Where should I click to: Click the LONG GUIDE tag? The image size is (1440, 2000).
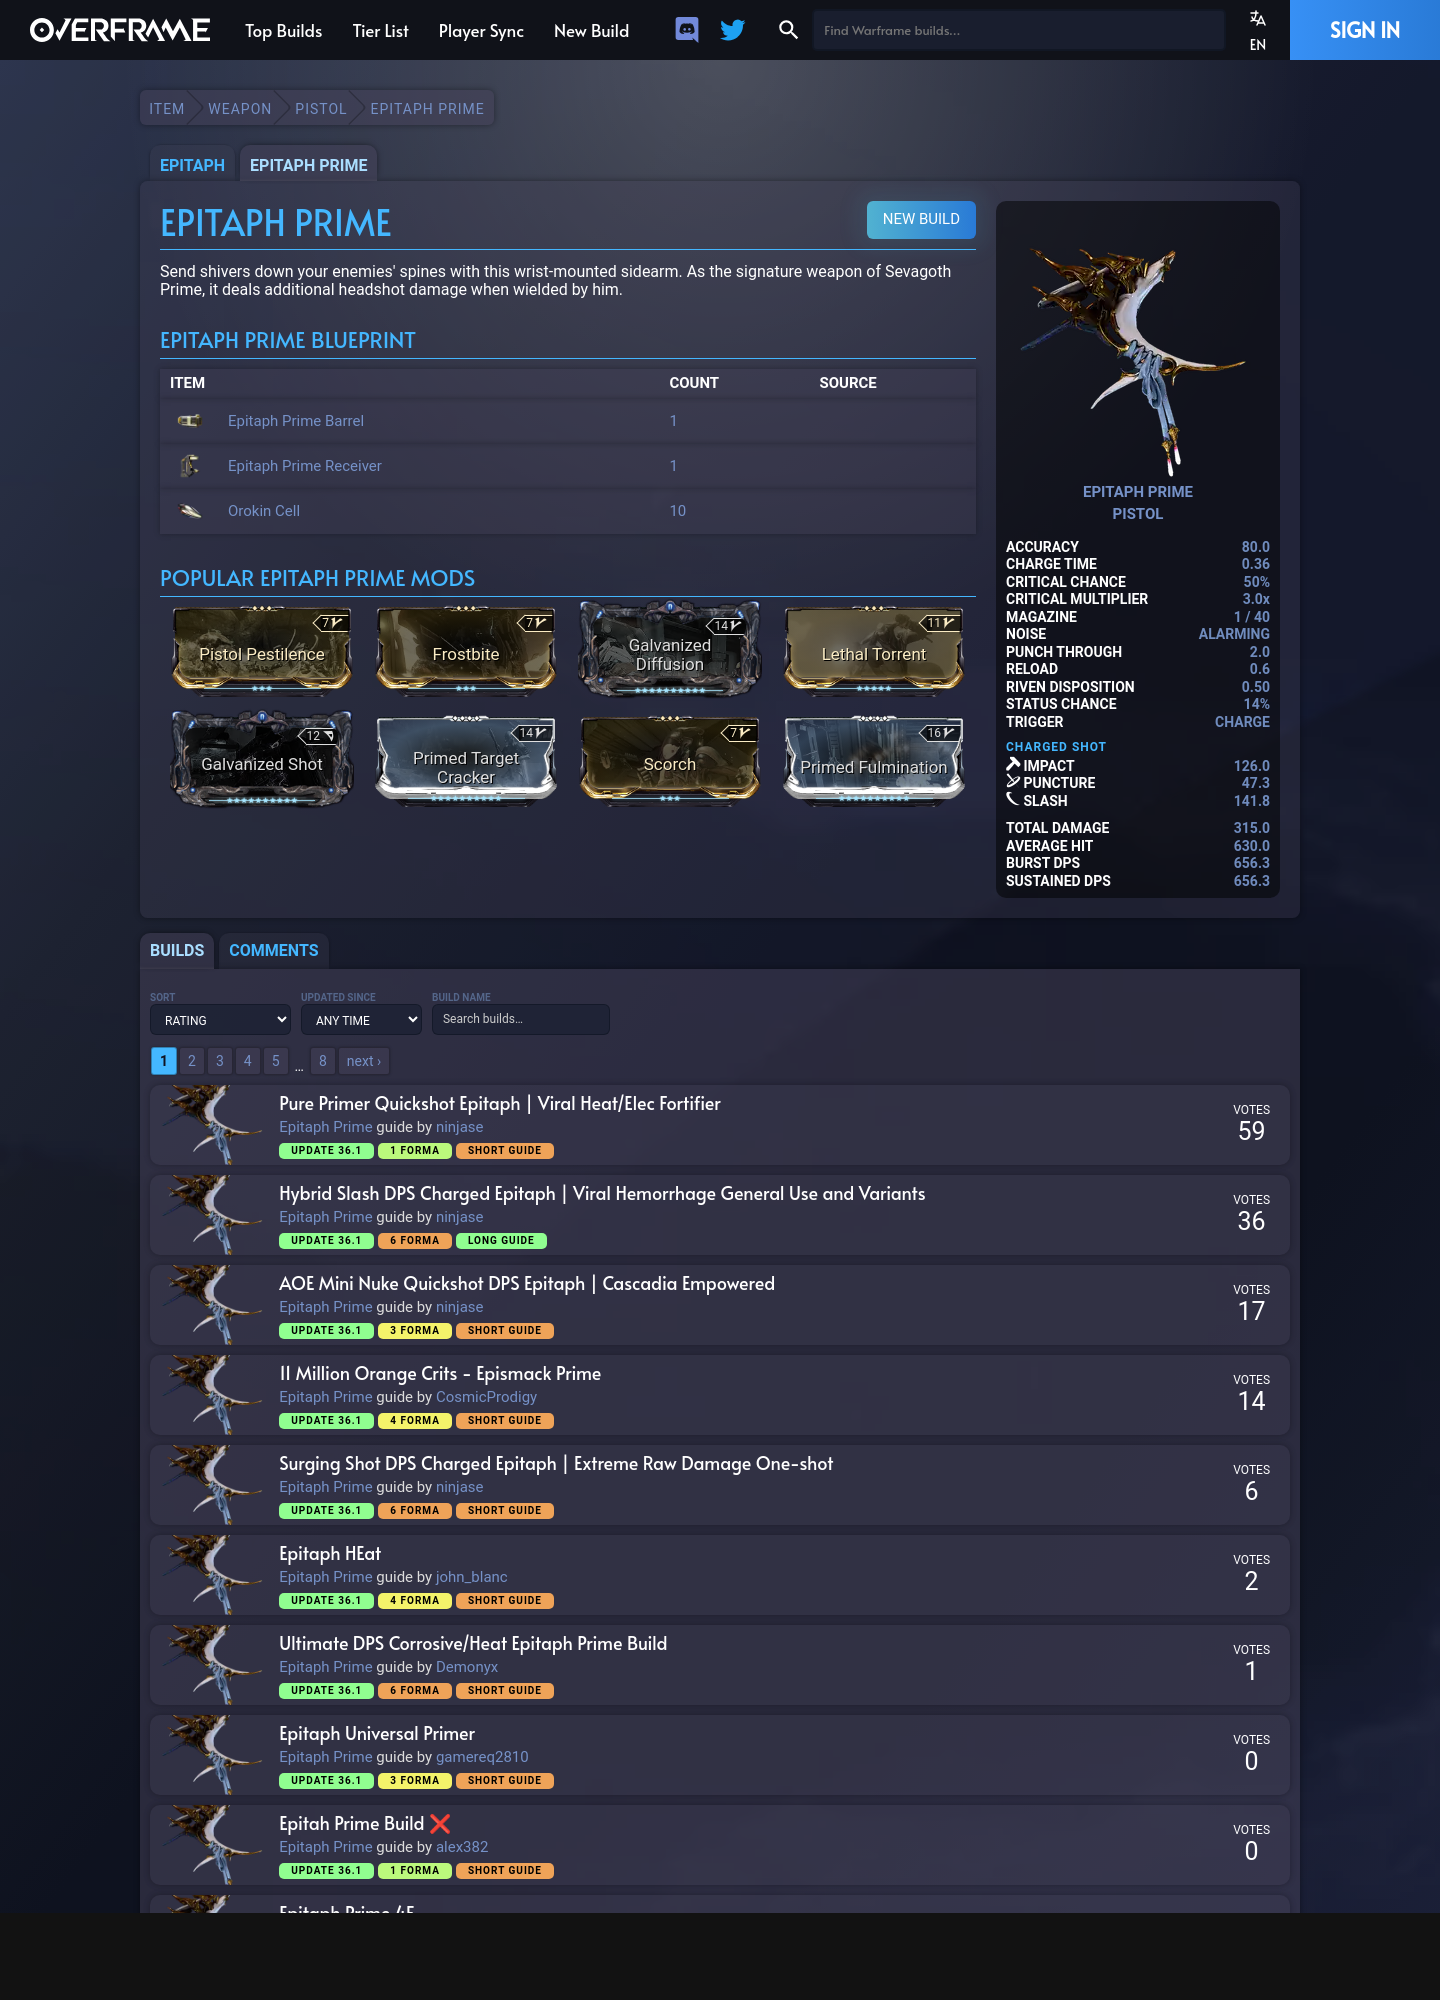coord(501,1241)
